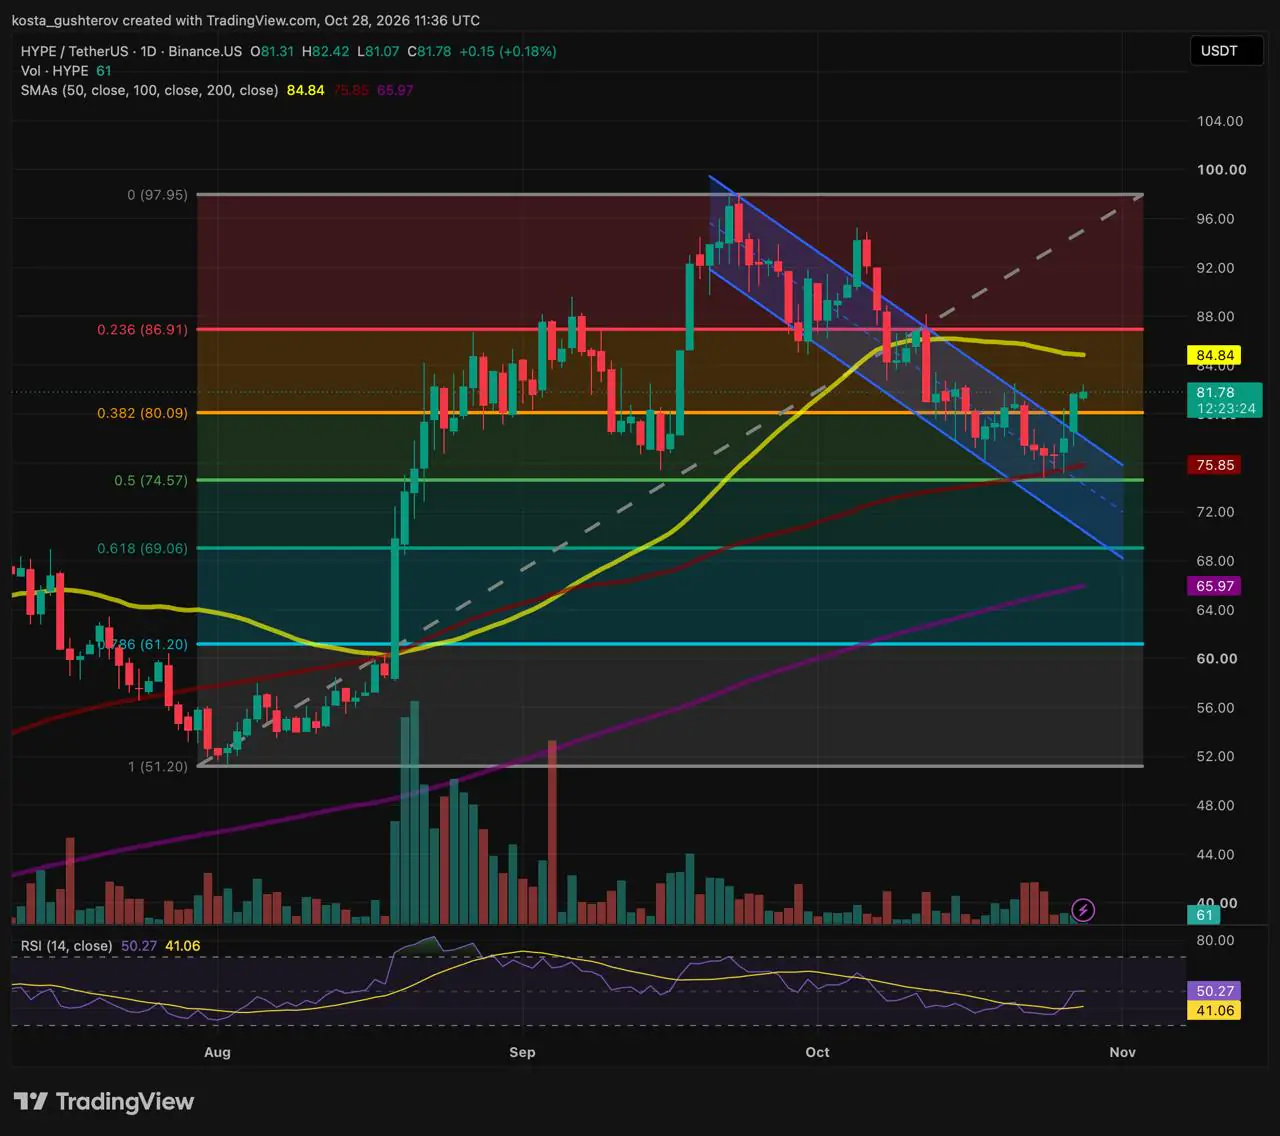The height and width of the screenshot is (1136, 1280).
Task: Click the purple 65.97 SMA price label
Action: pos(1215,586)
